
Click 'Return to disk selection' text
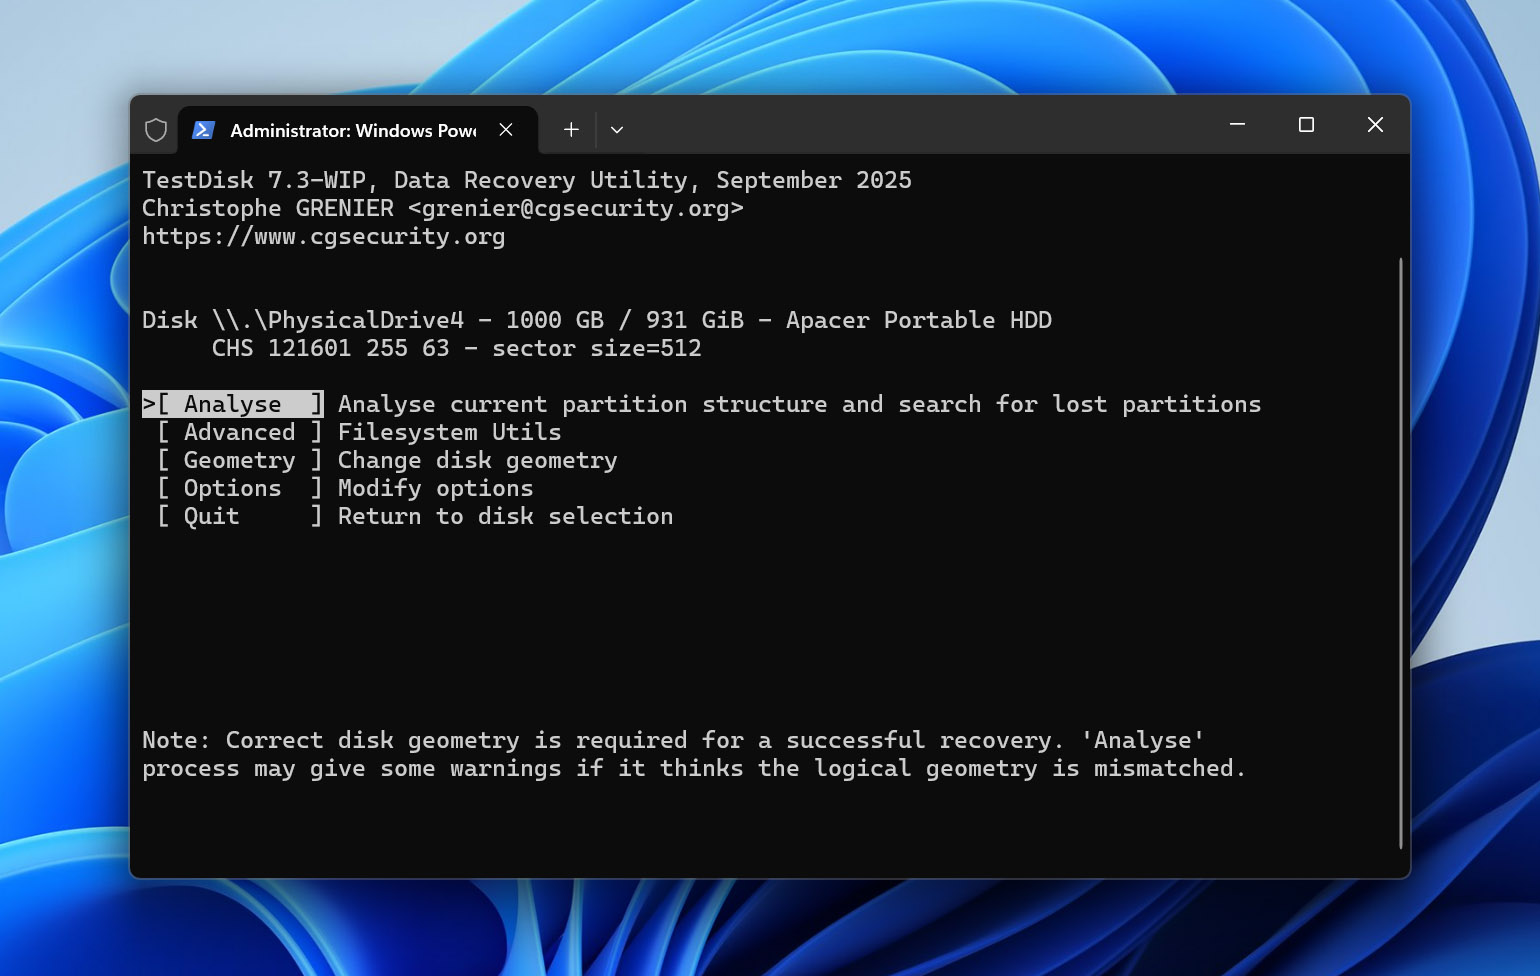click(505, 516)
